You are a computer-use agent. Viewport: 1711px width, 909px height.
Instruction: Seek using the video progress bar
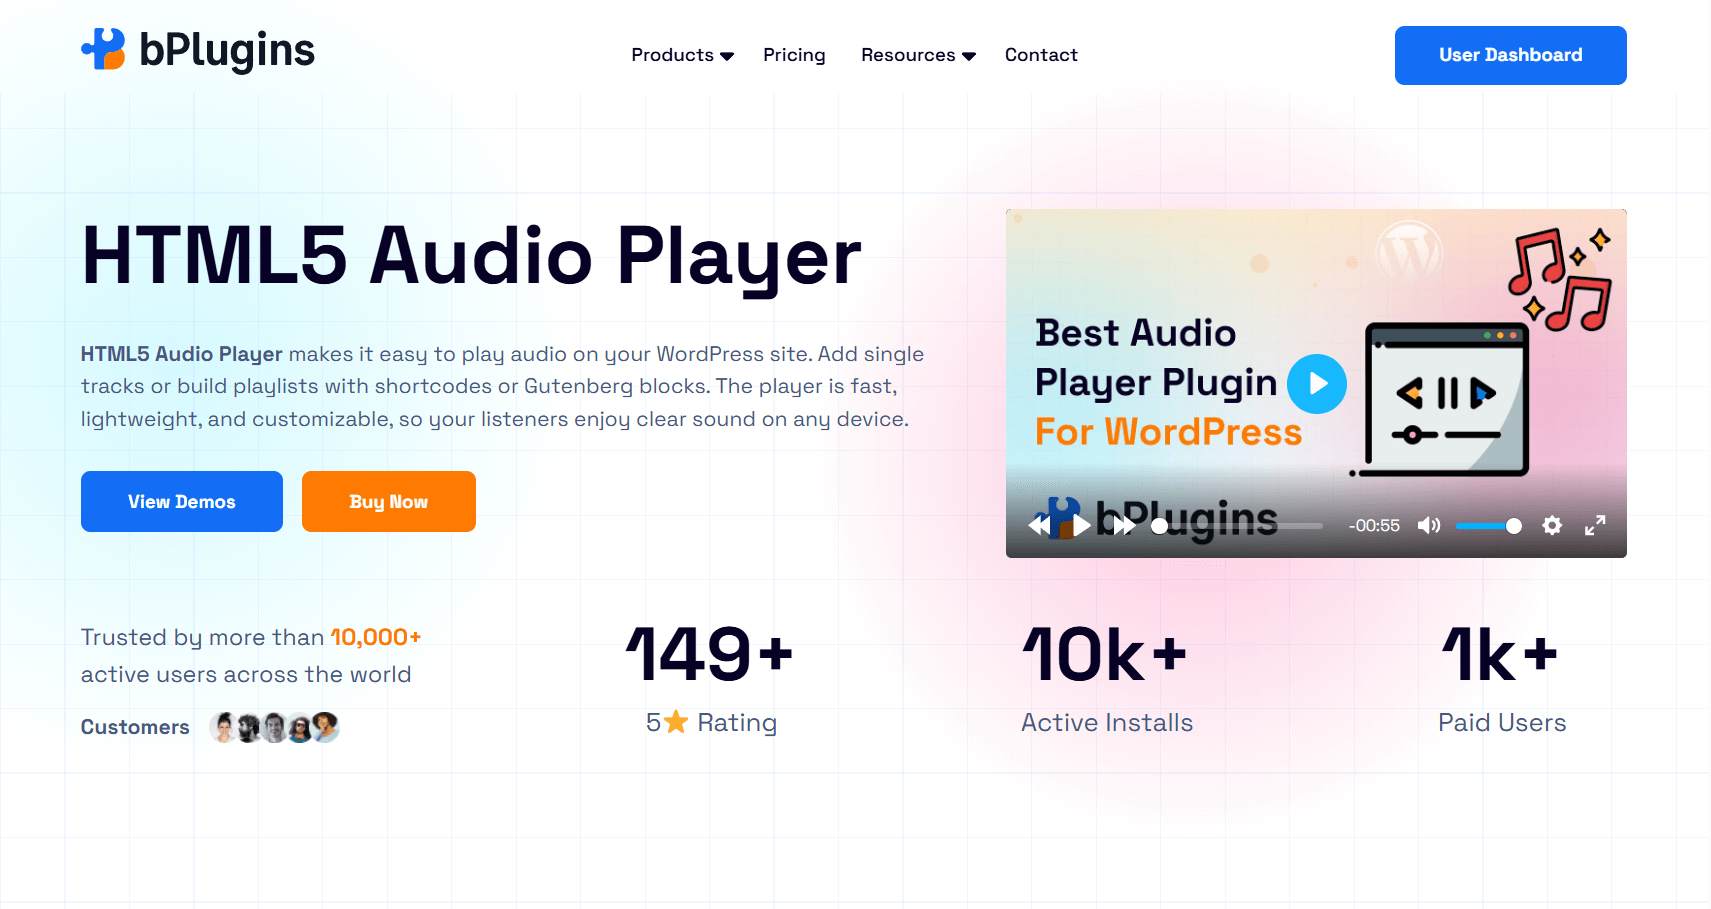(x=1238, y=526)
